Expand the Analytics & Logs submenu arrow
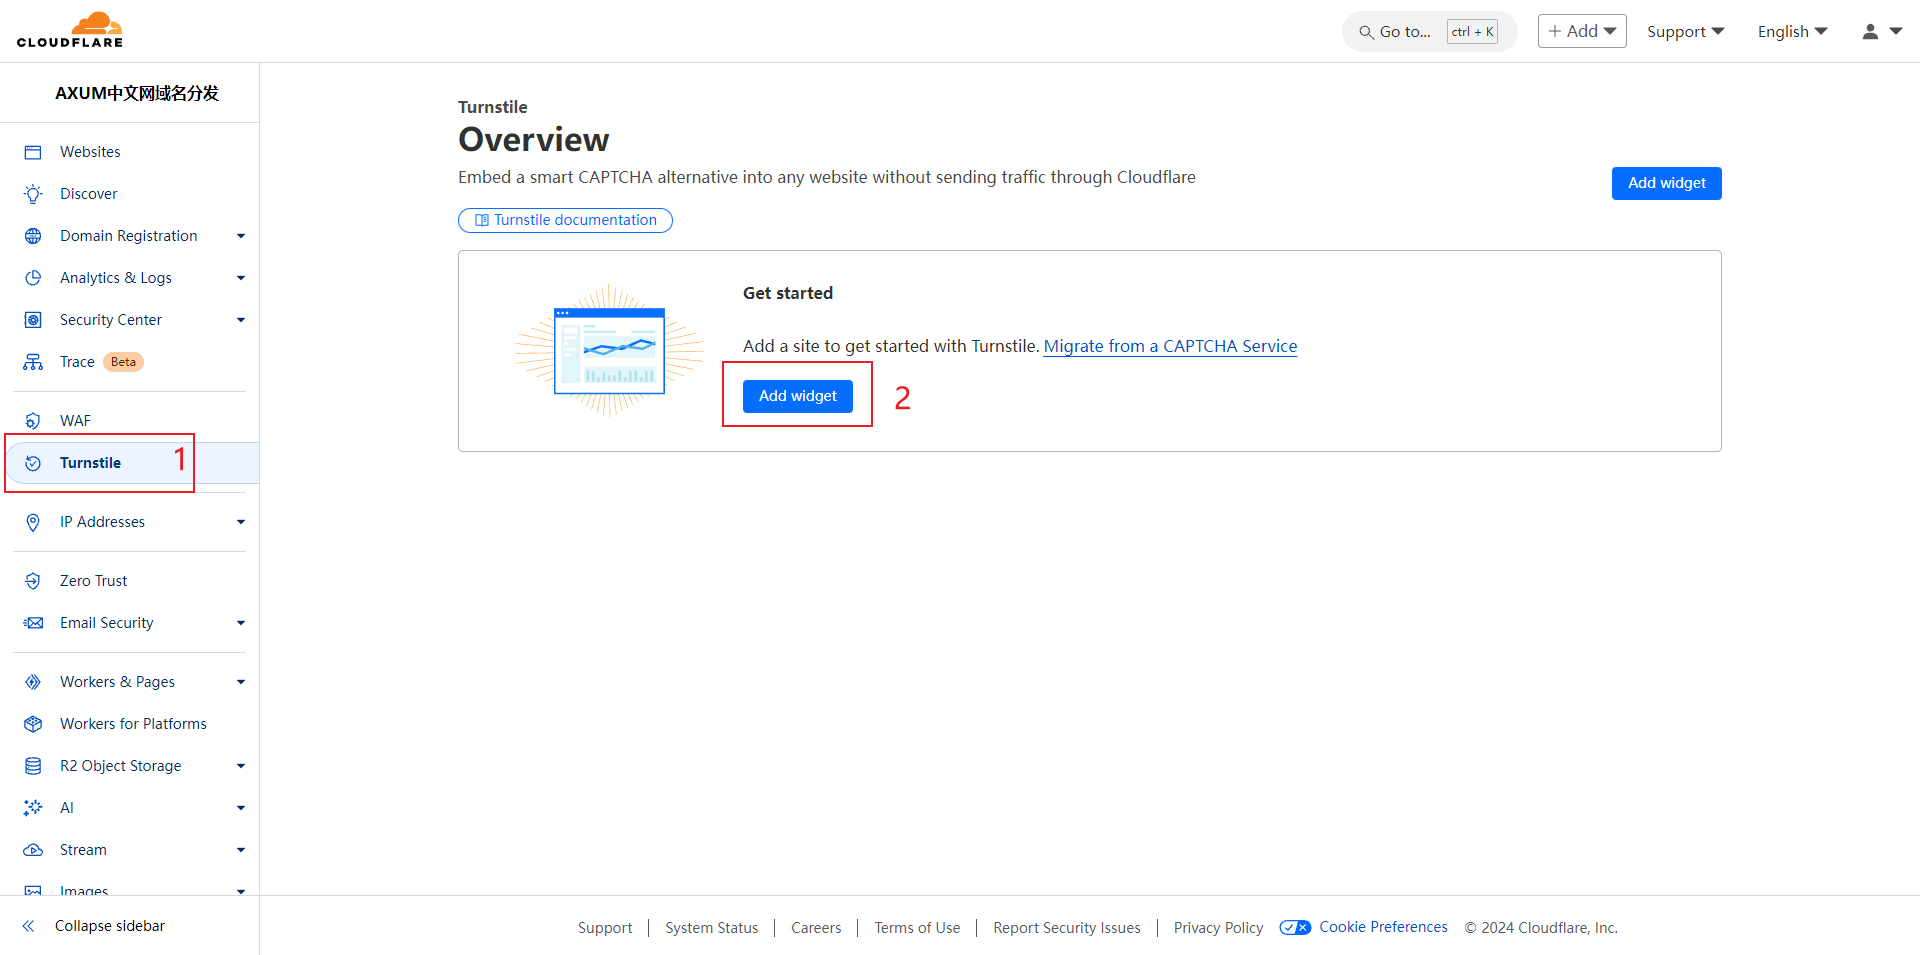 coord(241,278)
